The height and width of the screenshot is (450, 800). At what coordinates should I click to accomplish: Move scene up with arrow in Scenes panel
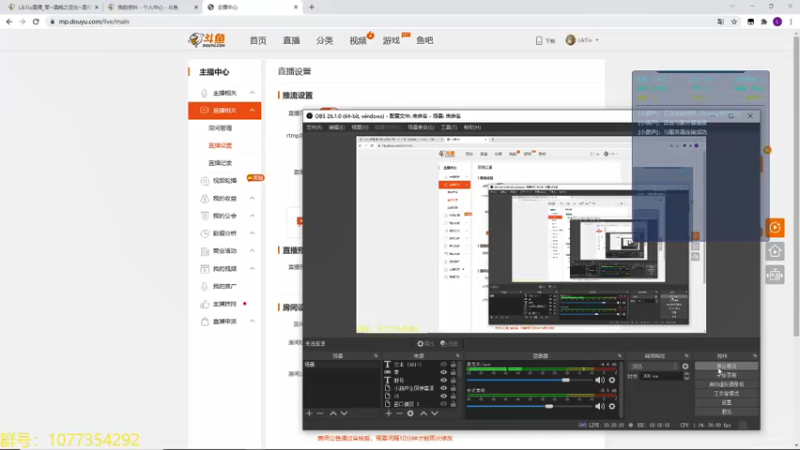pos(333,413)
